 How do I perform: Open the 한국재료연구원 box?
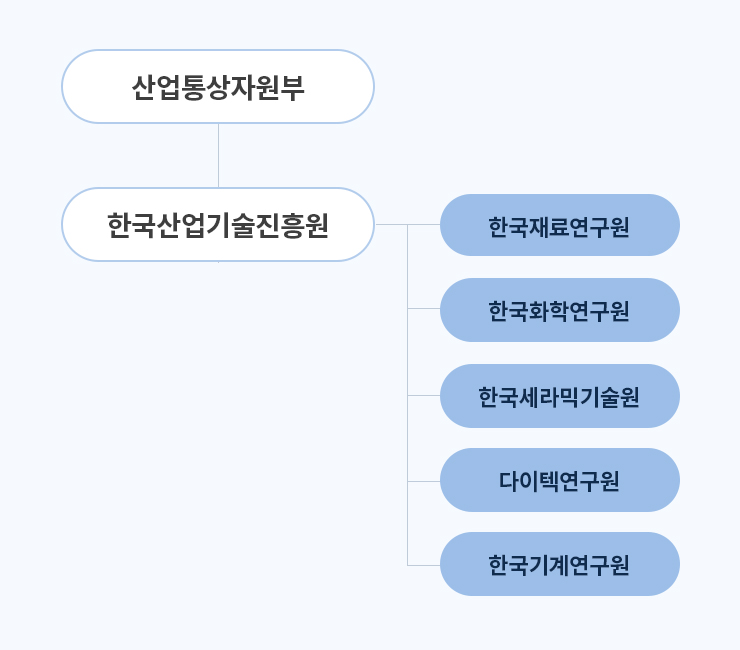[560, 225]
